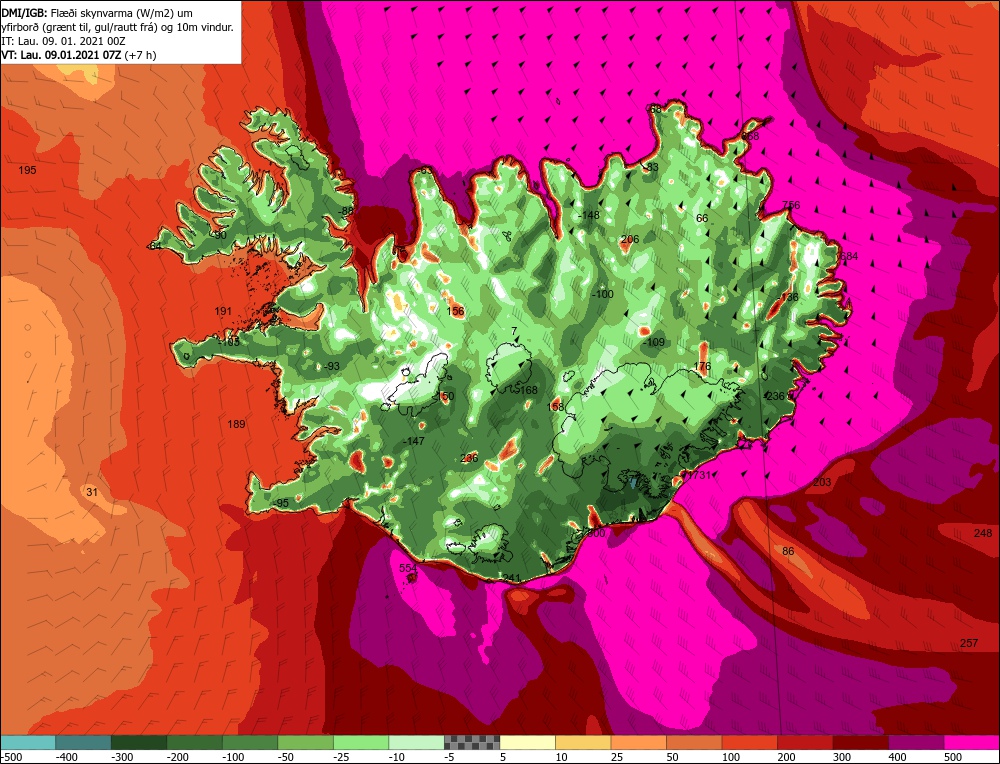The height and width of the screenshot is (764, 1000).
Task: Click the -400 label on the legend scale
Action: point(66,757)
